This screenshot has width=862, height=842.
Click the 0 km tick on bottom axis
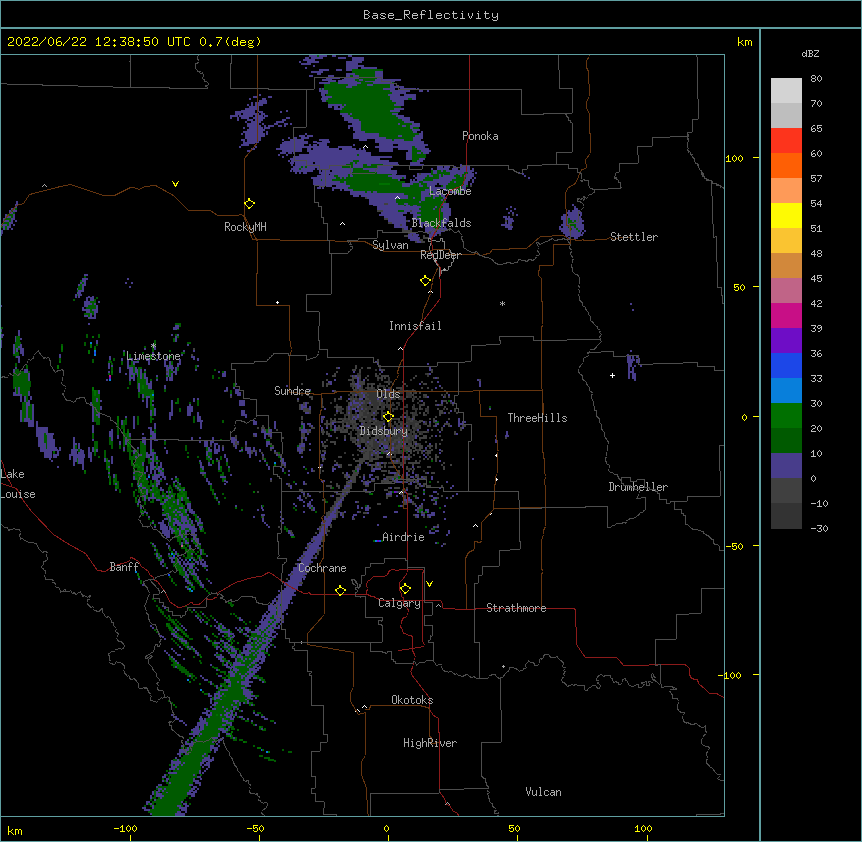tap(388, 837)
